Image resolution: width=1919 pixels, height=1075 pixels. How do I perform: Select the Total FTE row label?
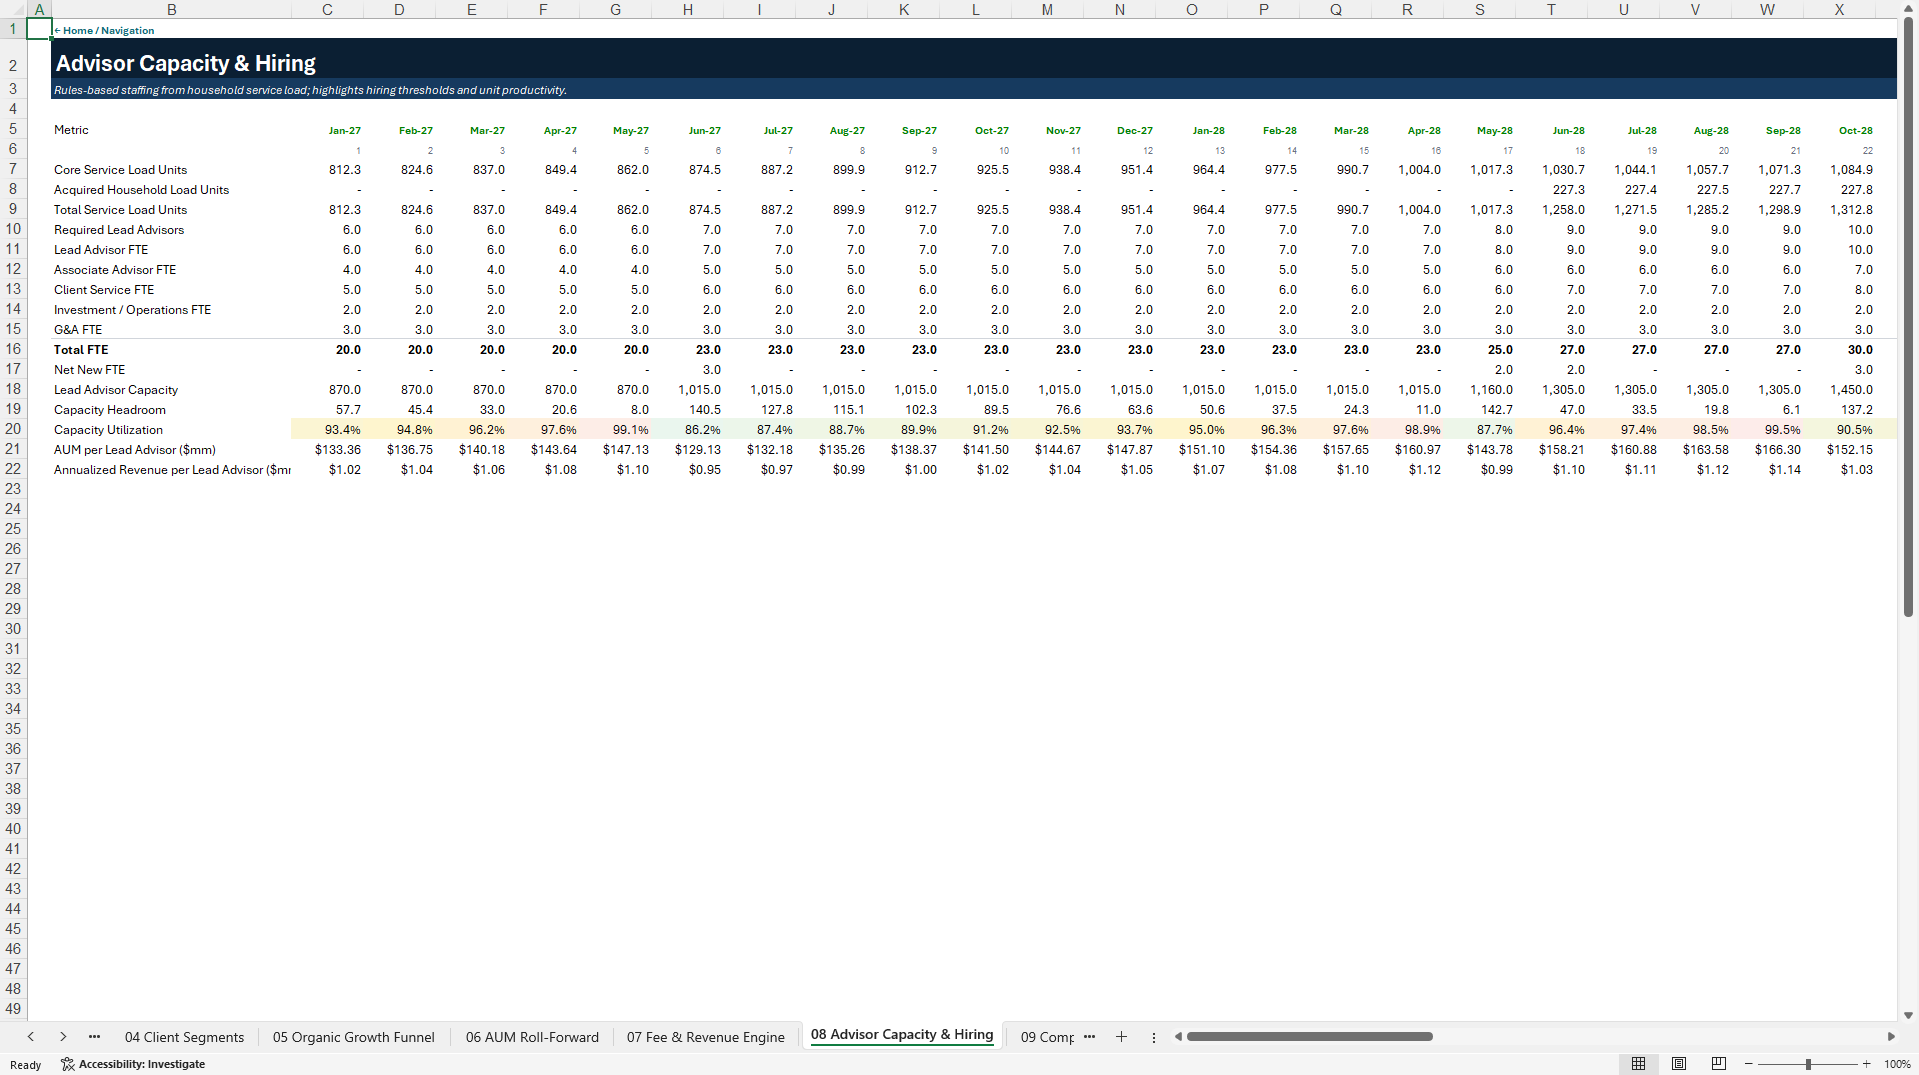pos(81,350)
